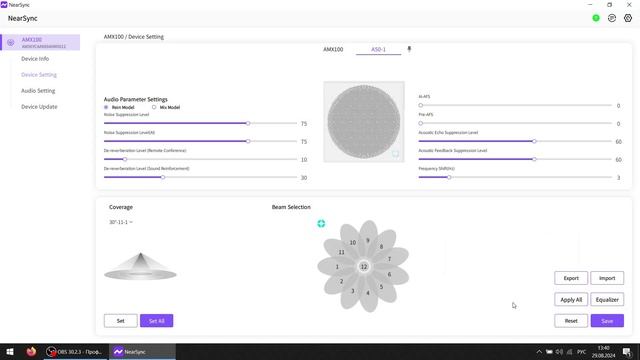Image resolution: width=640 pixels, height=360 pixels.
Task: Open the Coverage 30°-11-1 dropdown
Action: [x=121, y=222]
